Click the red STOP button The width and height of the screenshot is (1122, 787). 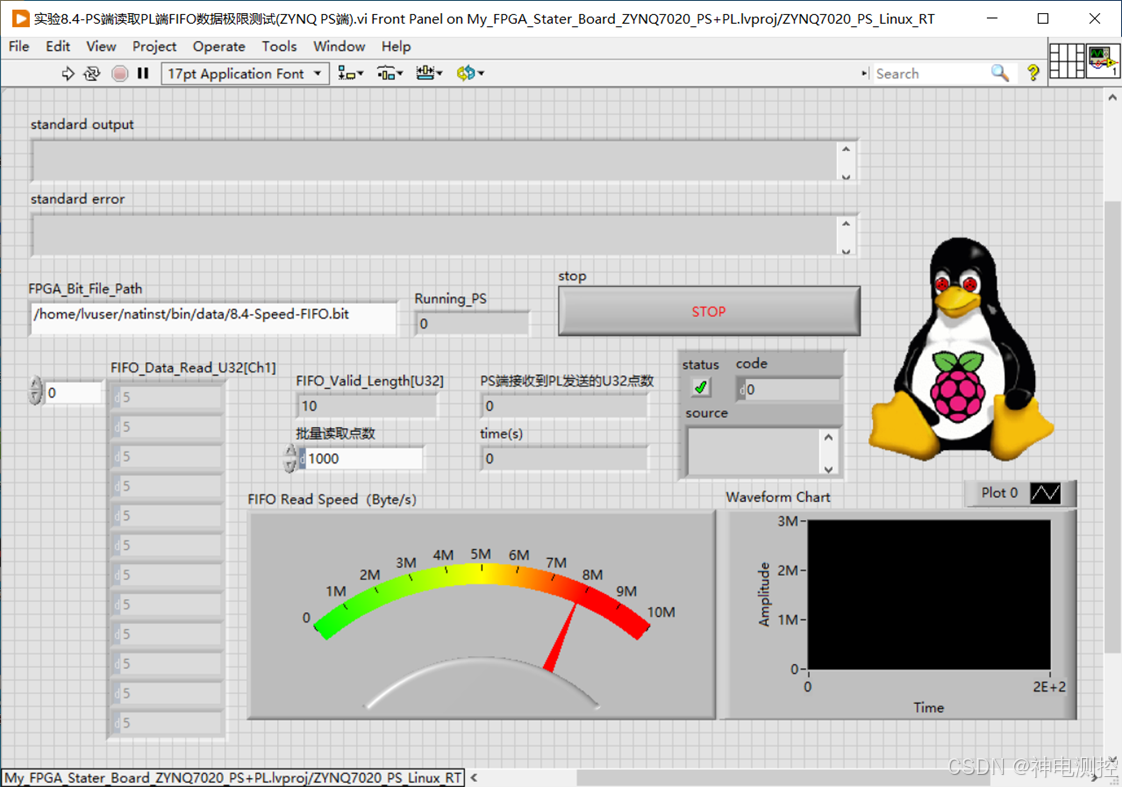point(708,311)
